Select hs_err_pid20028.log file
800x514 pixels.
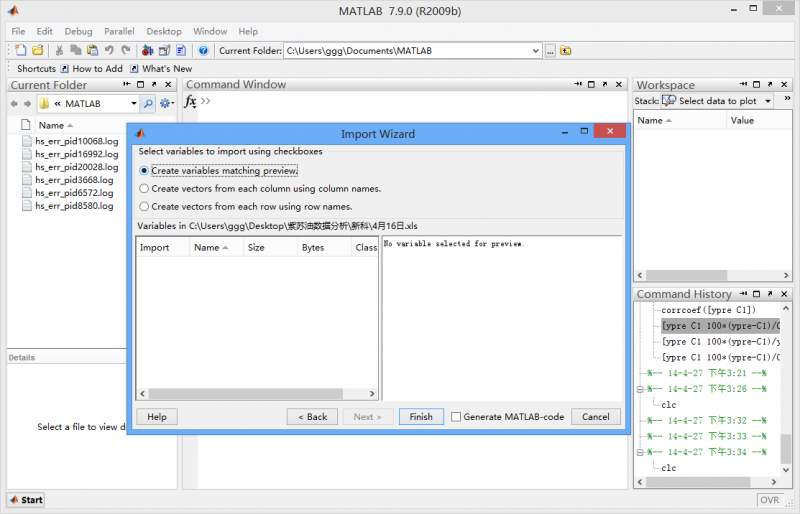click(x=77, y=167)
